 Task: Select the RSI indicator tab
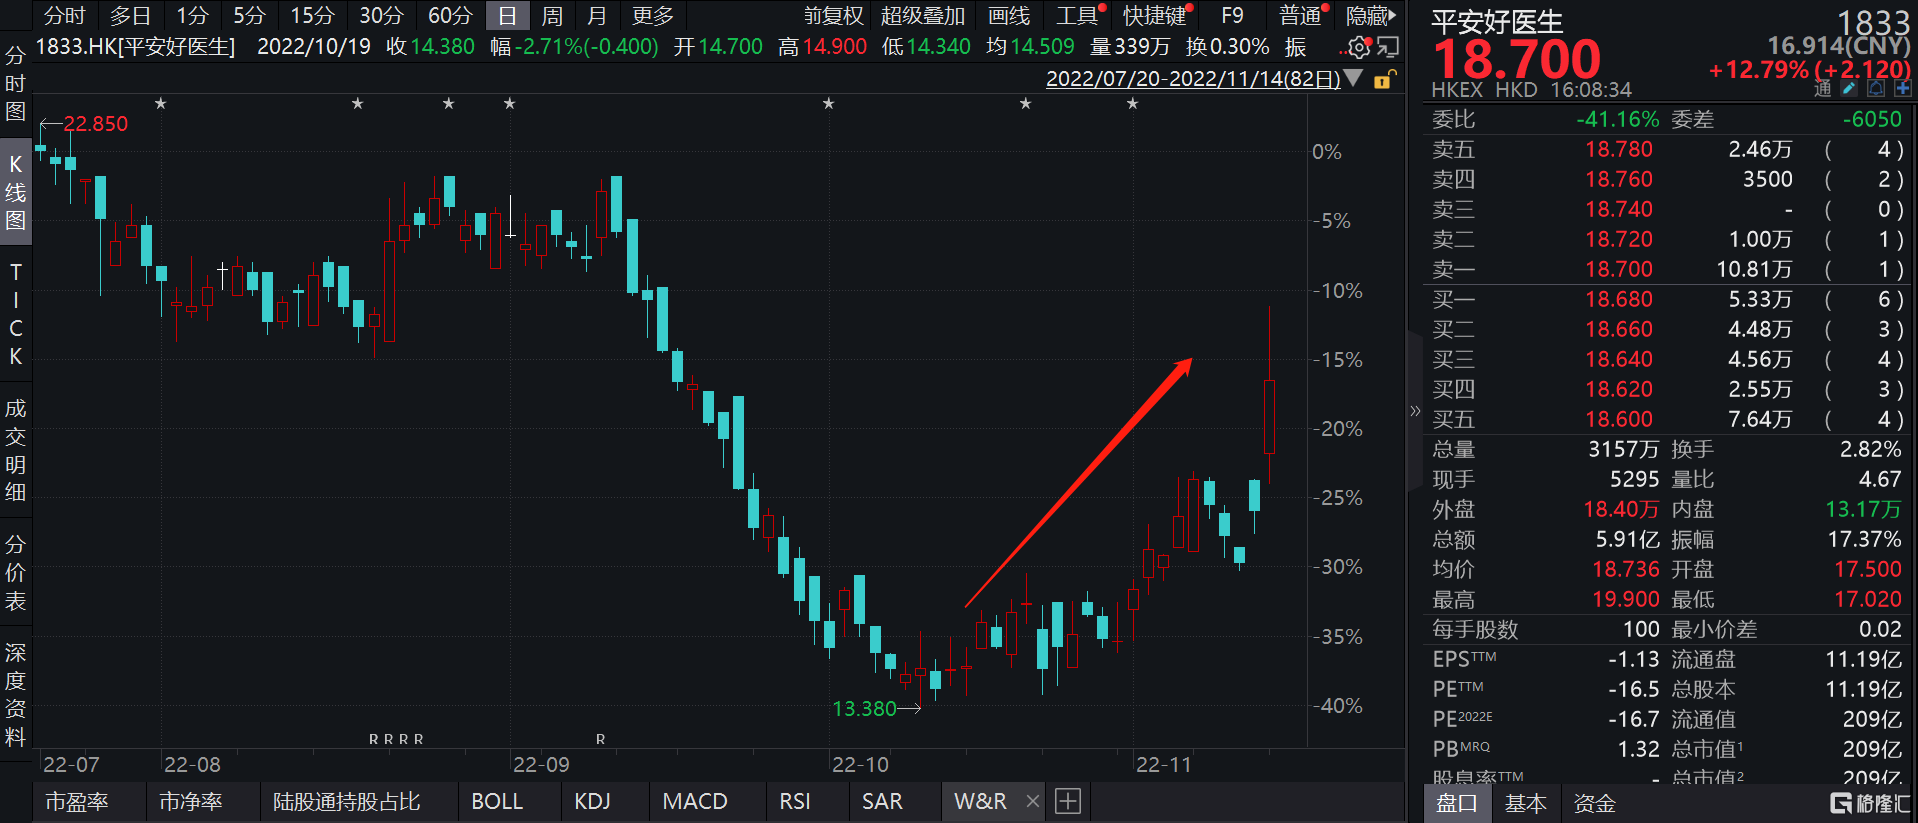point(795,801)
